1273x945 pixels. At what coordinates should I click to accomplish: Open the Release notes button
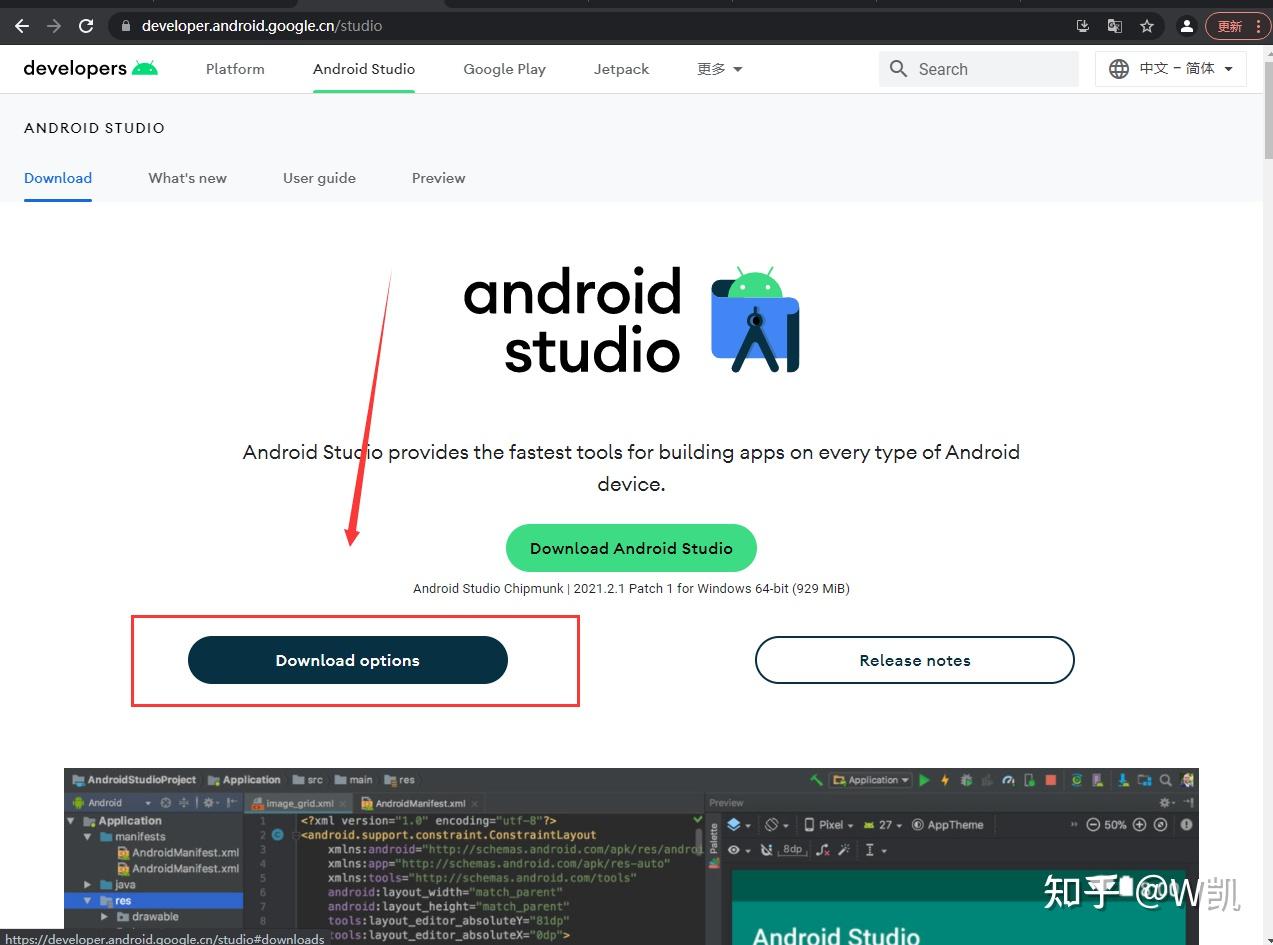pyautogui.click(x=913, y=660)
